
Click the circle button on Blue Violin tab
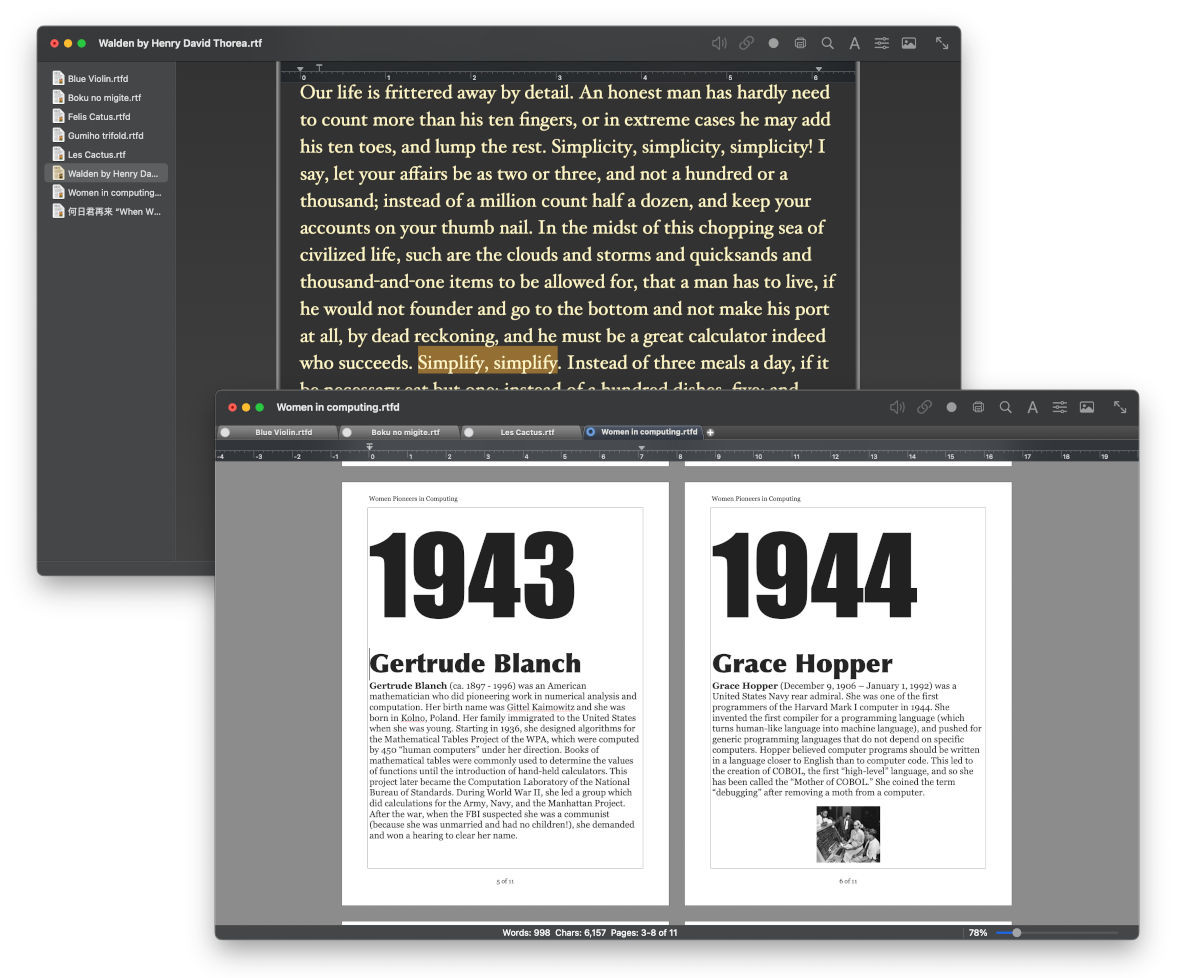click(x=225, y=432)
